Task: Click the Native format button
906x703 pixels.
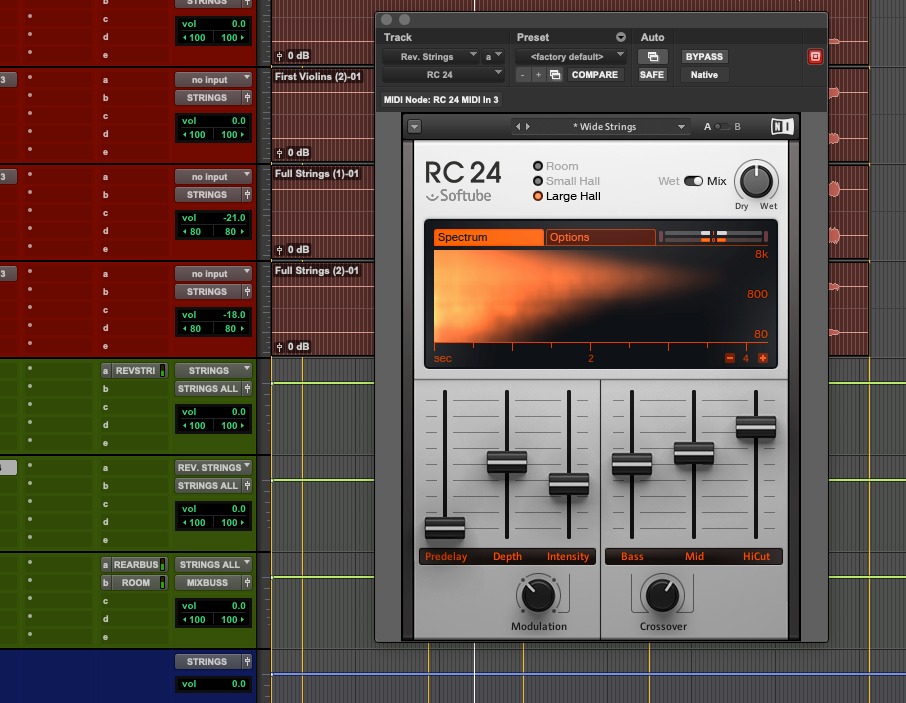Action: click(x=704, y=75)
